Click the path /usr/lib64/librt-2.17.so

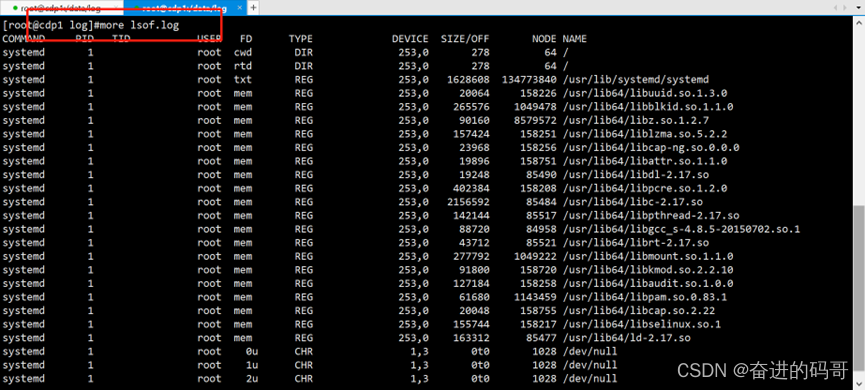[636, 243]
